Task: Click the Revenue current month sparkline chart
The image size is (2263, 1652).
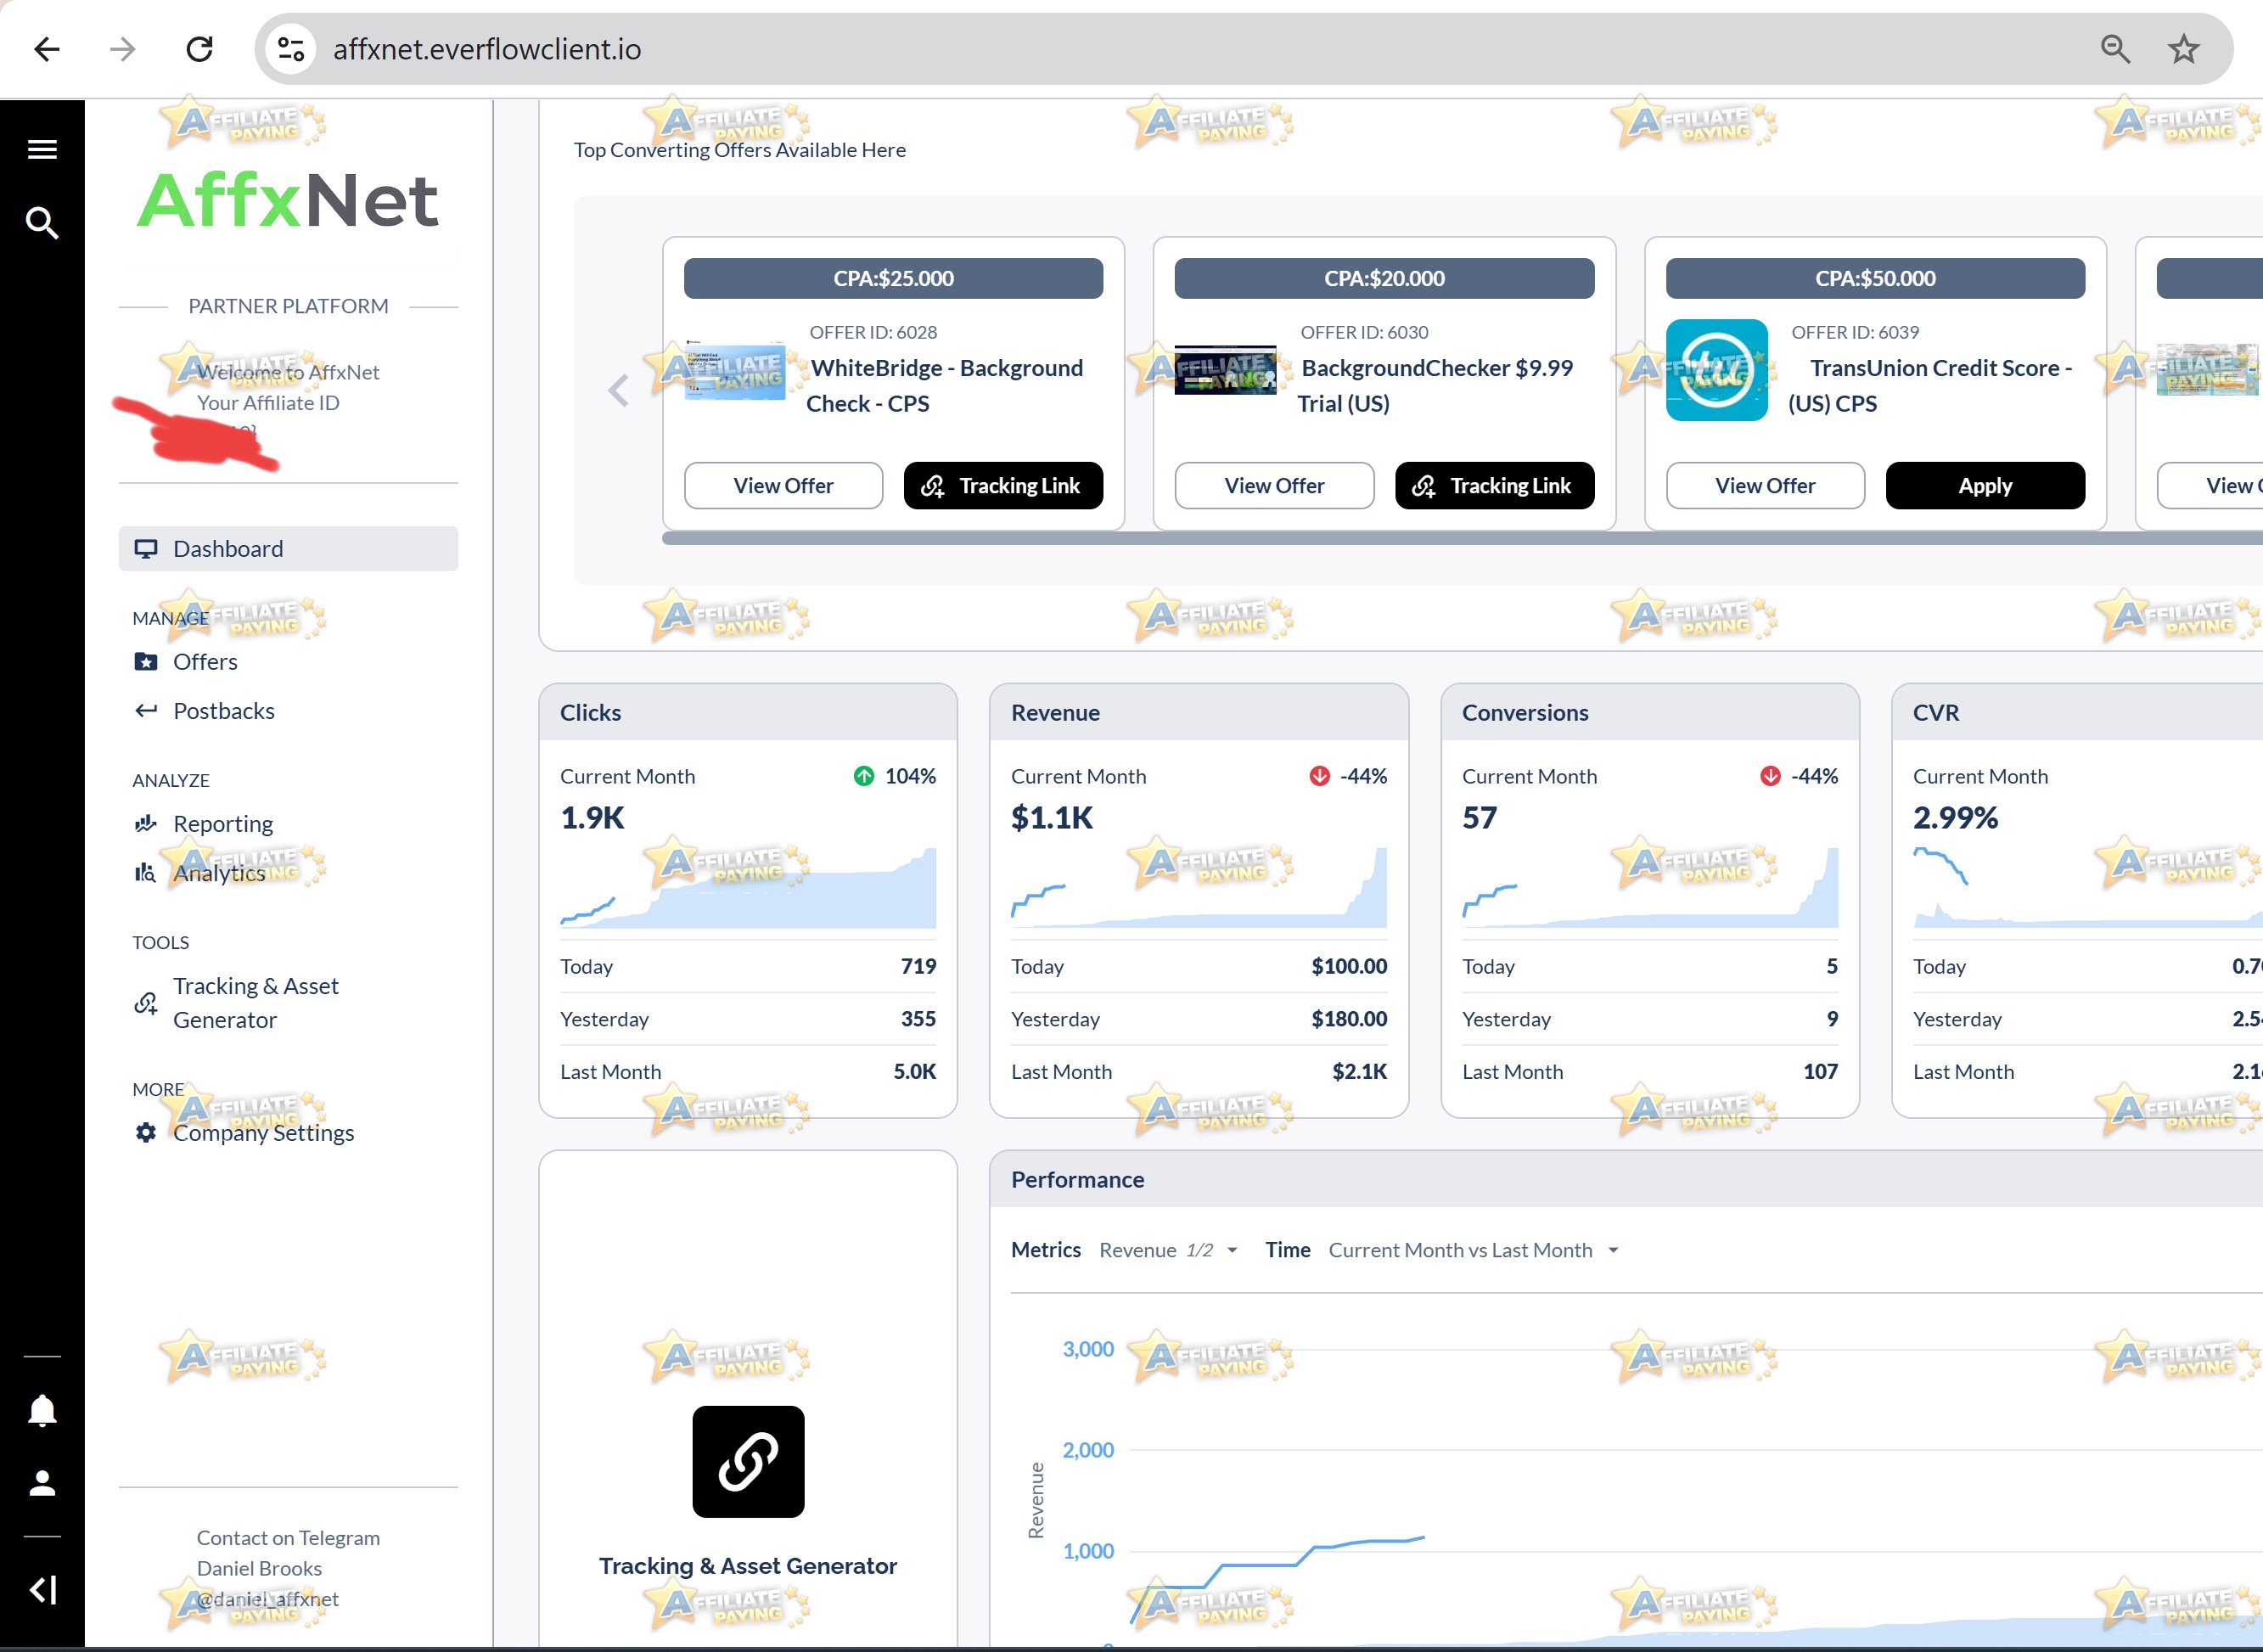Action: 1199,888
